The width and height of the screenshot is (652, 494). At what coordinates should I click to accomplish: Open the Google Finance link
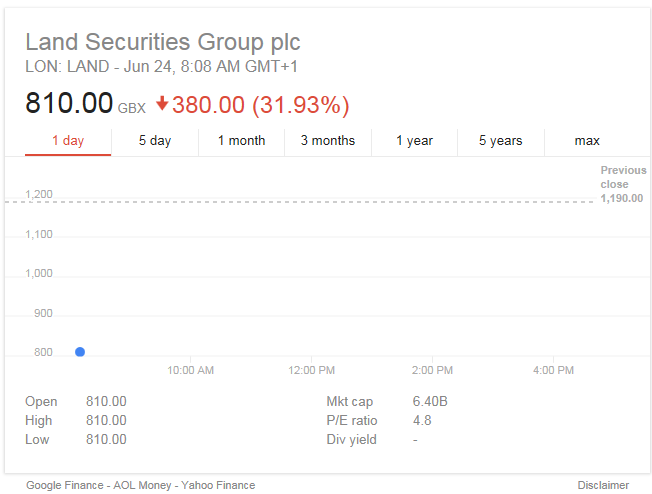[x=65, y=485]
